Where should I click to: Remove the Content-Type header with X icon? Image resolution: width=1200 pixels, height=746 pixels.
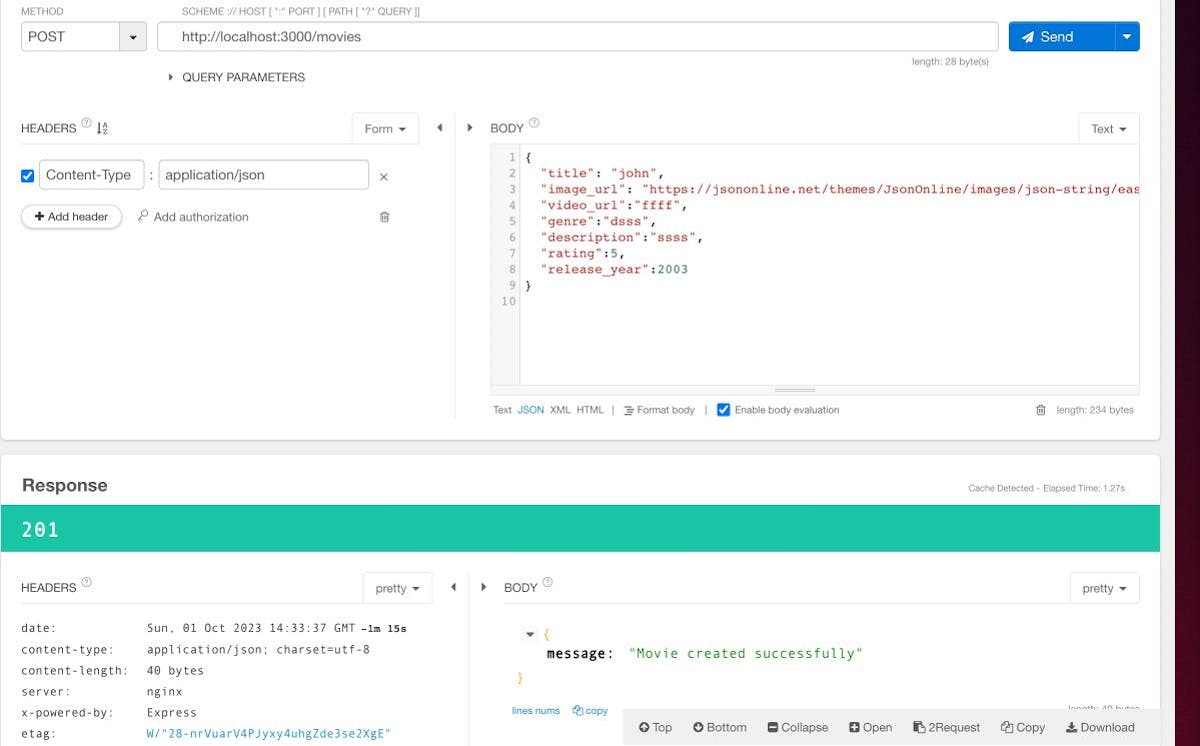point(383,176)
